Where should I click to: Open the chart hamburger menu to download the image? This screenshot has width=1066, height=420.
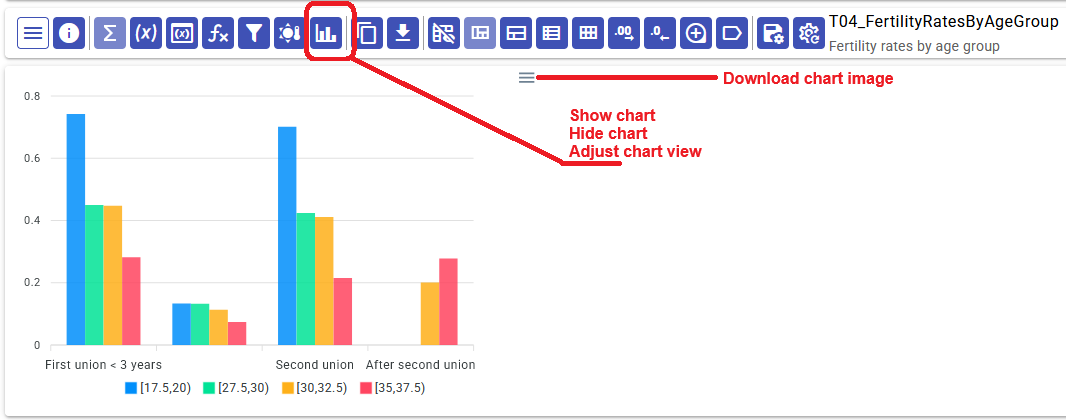tap(526, 77)
